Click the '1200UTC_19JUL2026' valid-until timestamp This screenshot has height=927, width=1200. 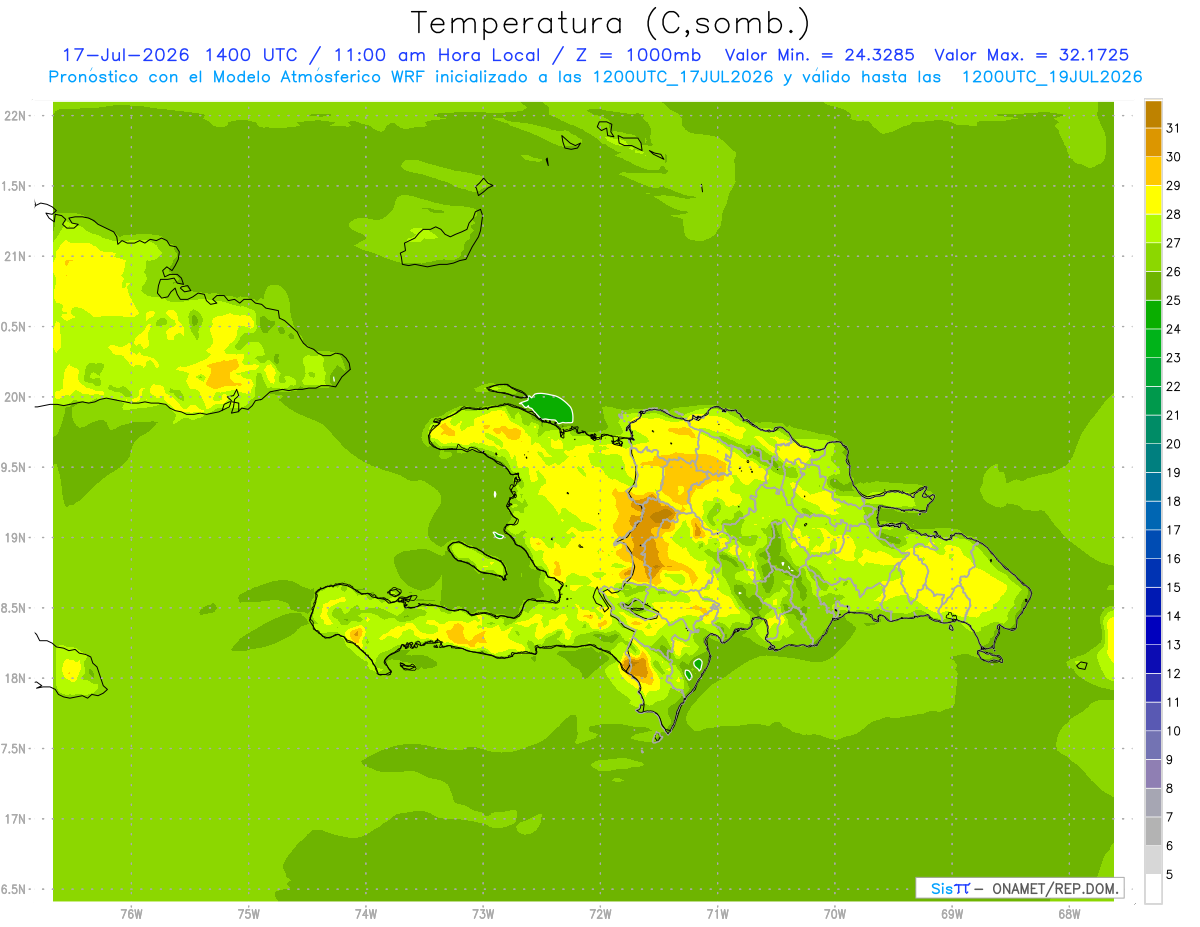[x=1051, y=77]
